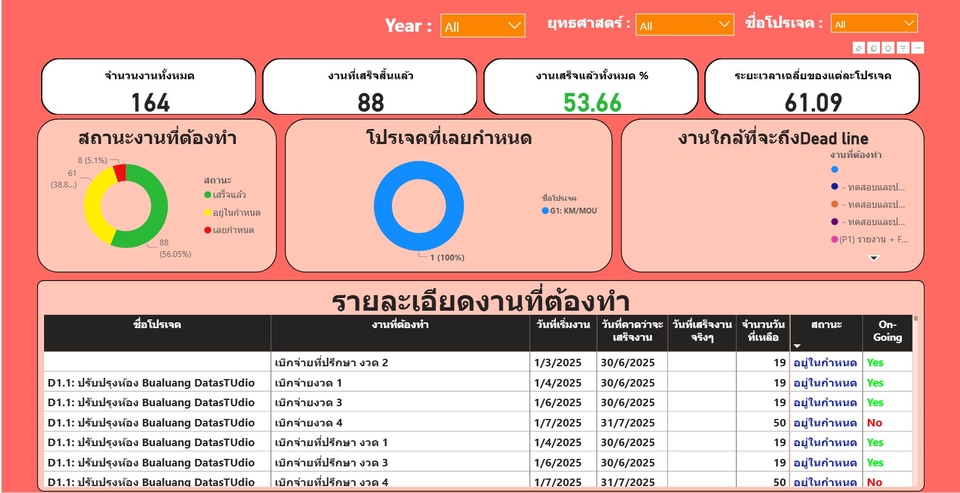Click the สถานะงานที่ต้องทำ chart title

(157, 138)
